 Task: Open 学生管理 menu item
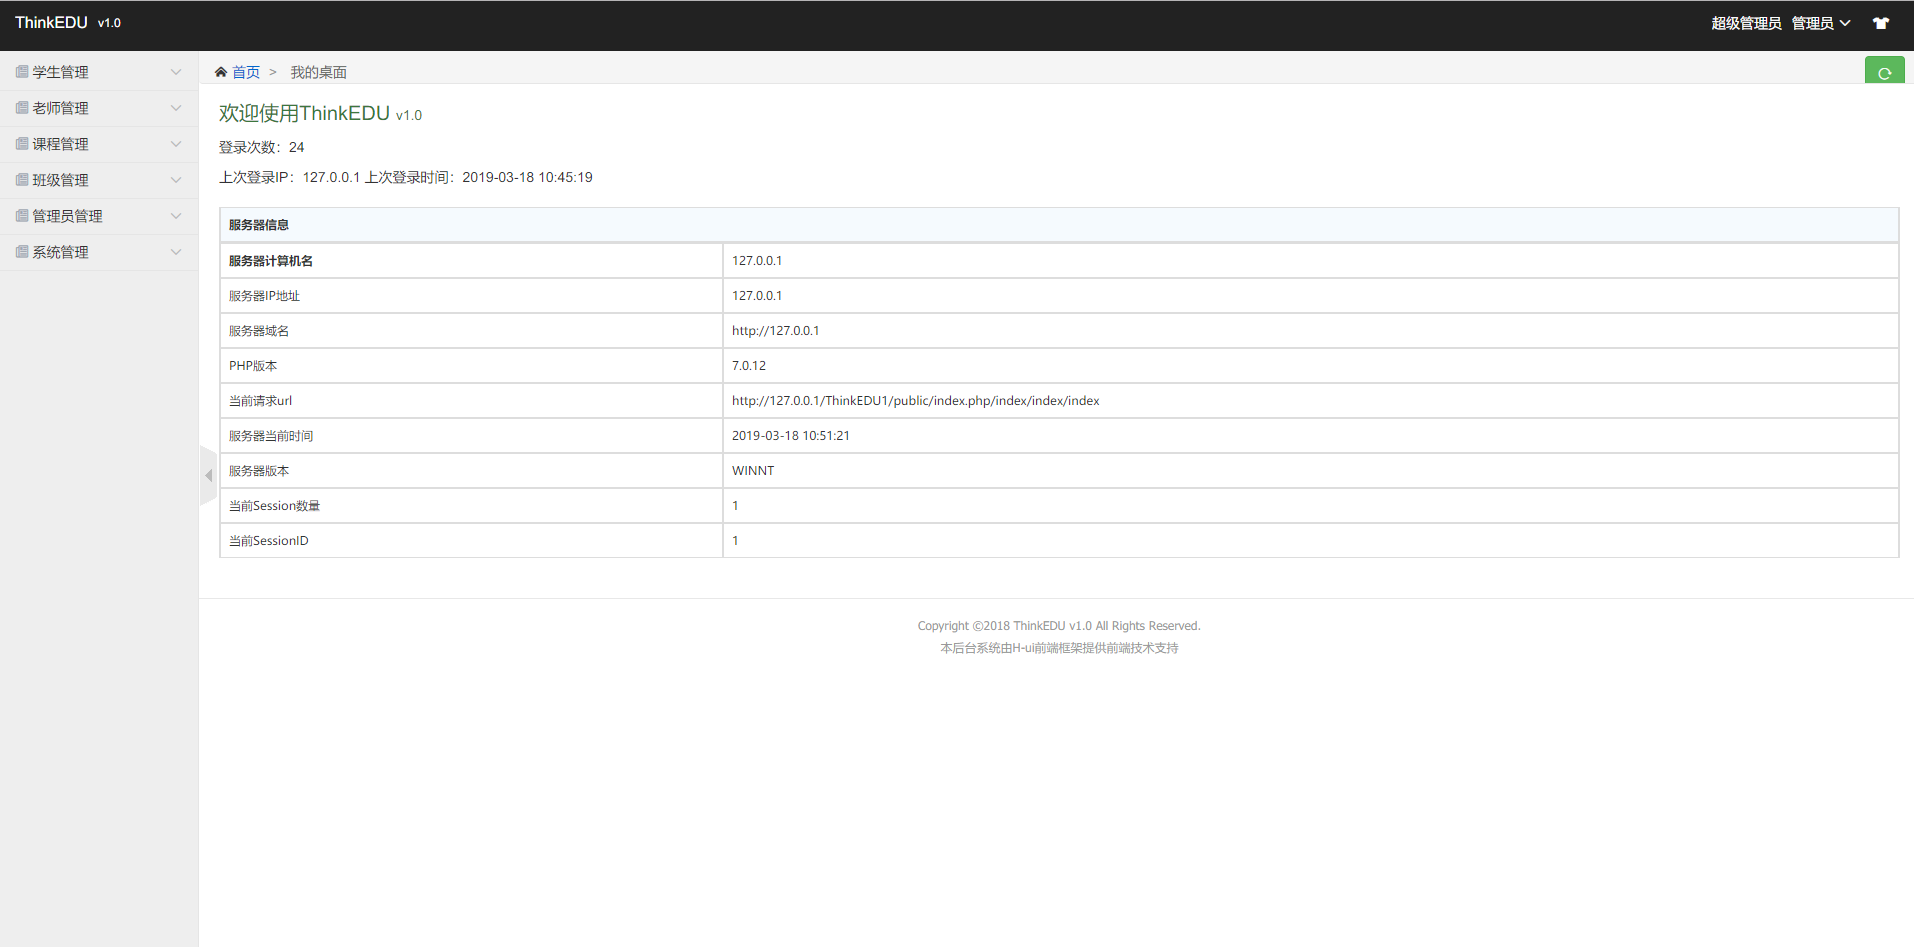[x=99, y=72]
